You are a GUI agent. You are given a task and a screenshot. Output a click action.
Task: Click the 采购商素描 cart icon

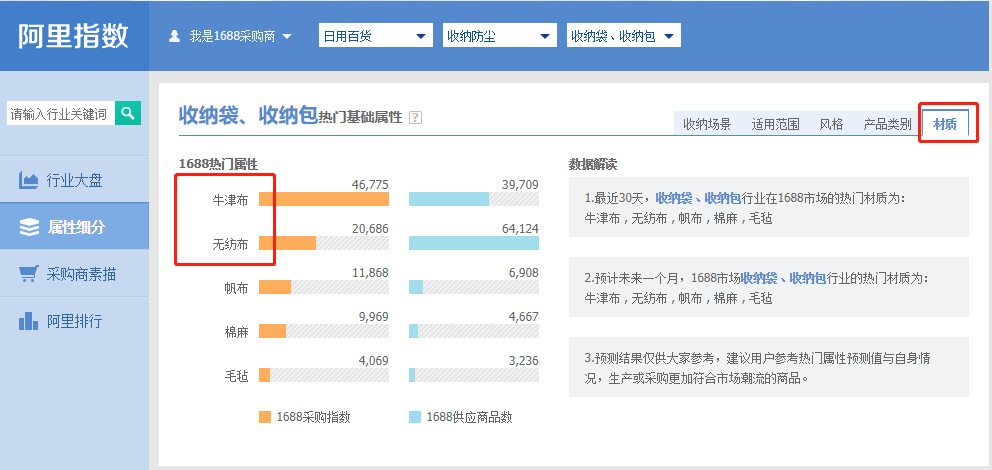tap(28, 274)
